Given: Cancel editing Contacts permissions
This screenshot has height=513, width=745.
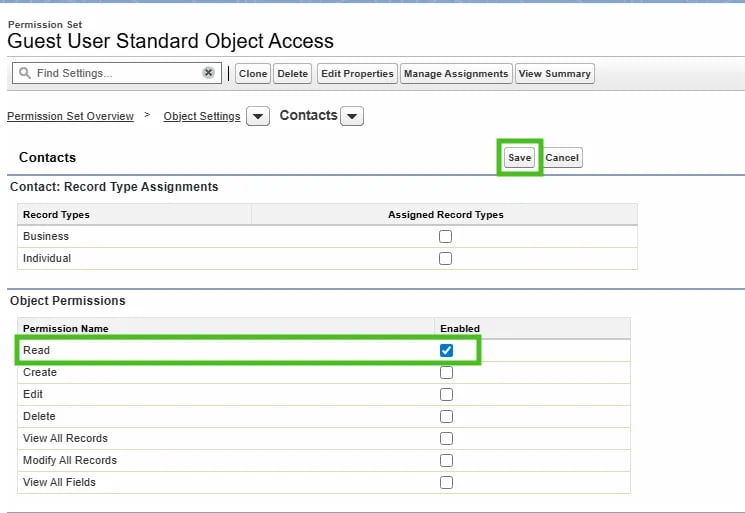Looking at the screenshot, I should click(x=562, y=158).
